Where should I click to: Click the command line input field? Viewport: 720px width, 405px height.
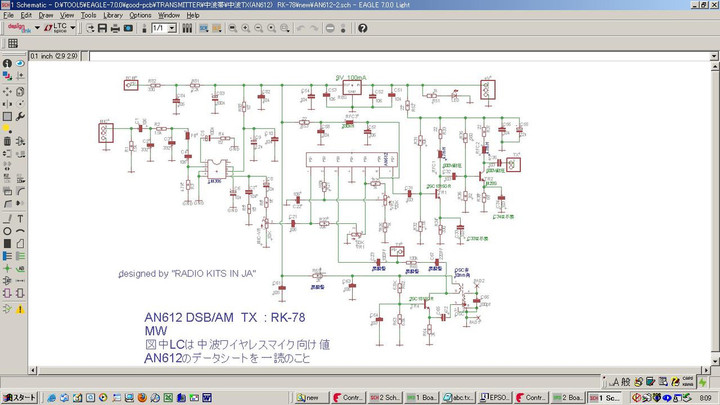pyautogui.click(x=400, y=55)
